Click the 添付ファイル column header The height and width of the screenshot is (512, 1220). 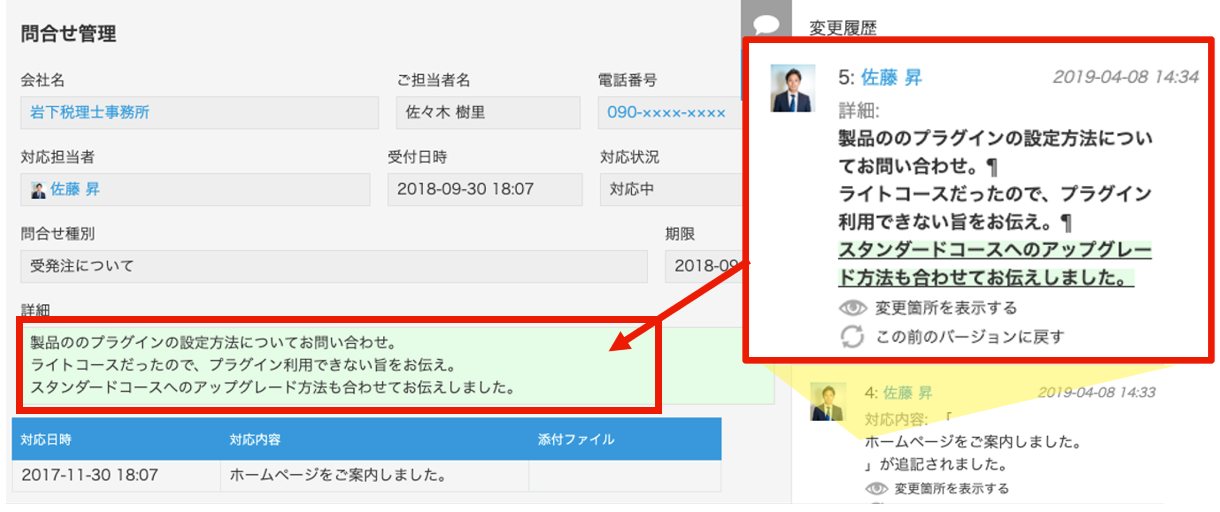(575, 439)
